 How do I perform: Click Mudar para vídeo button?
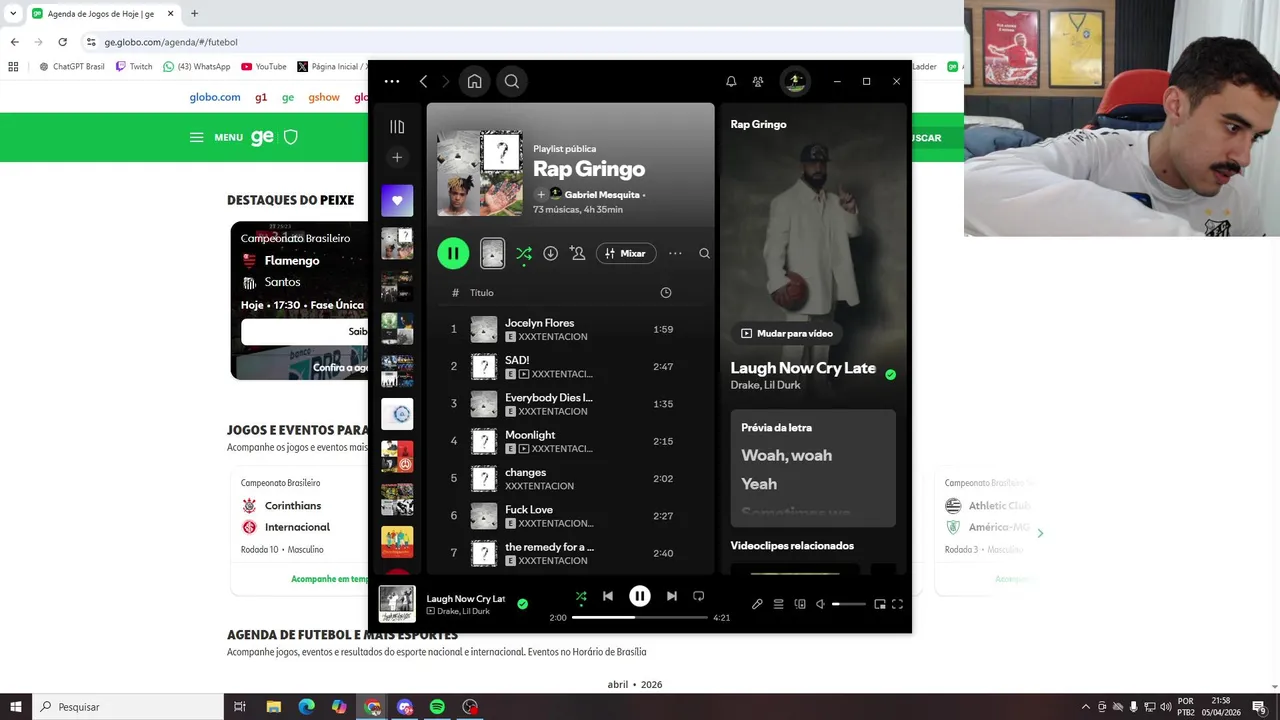[x=787, y=333]
